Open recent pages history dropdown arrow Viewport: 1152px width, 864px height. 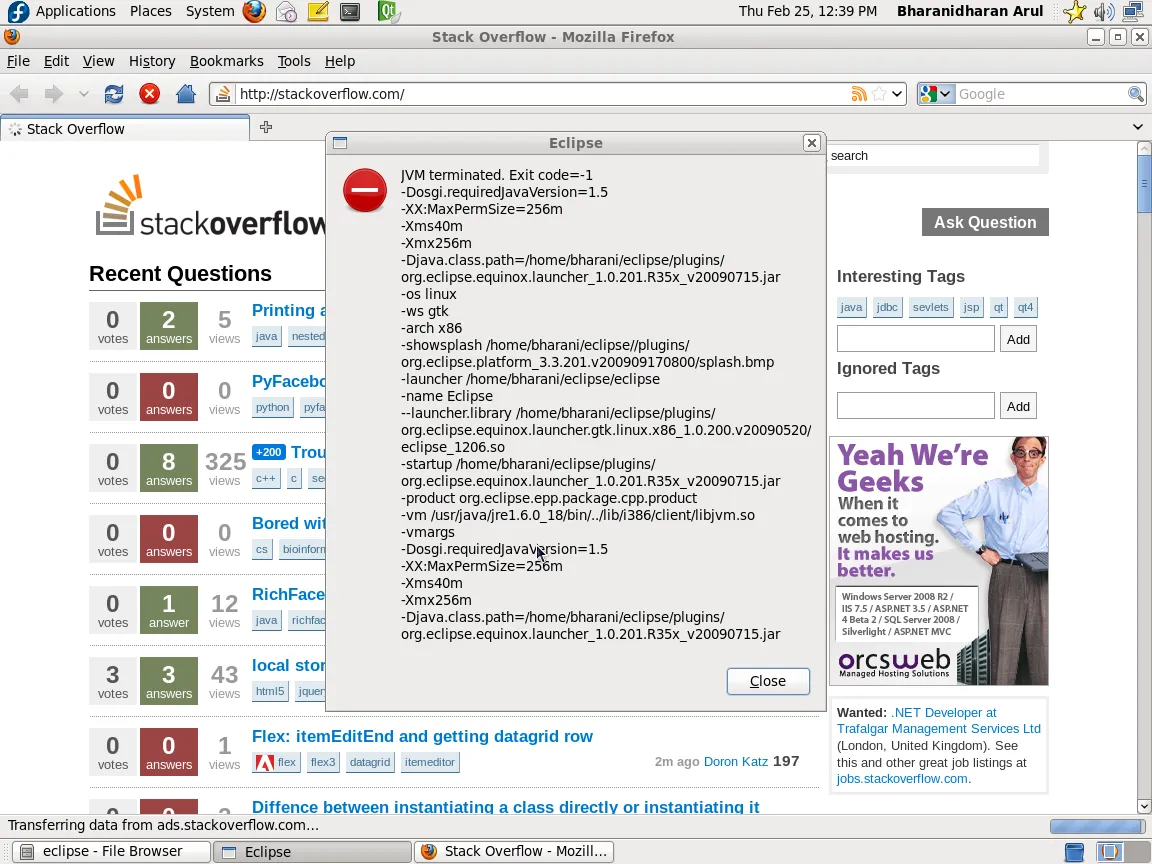83,94
